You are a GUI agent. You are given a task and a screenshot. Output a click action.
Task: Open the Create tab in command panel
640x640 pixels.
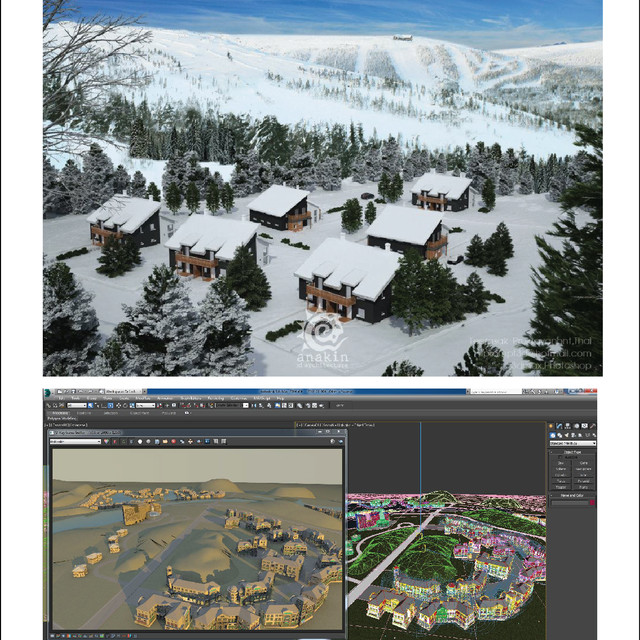pyautogui.click(x=553, y=424)
